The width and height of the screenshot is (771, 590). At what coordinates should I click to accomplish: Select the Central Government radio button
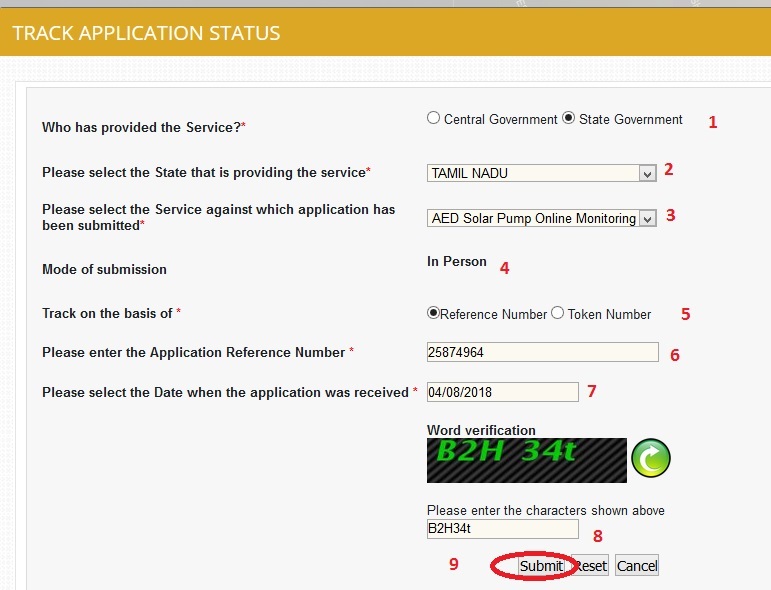click(x=433, y=118)
